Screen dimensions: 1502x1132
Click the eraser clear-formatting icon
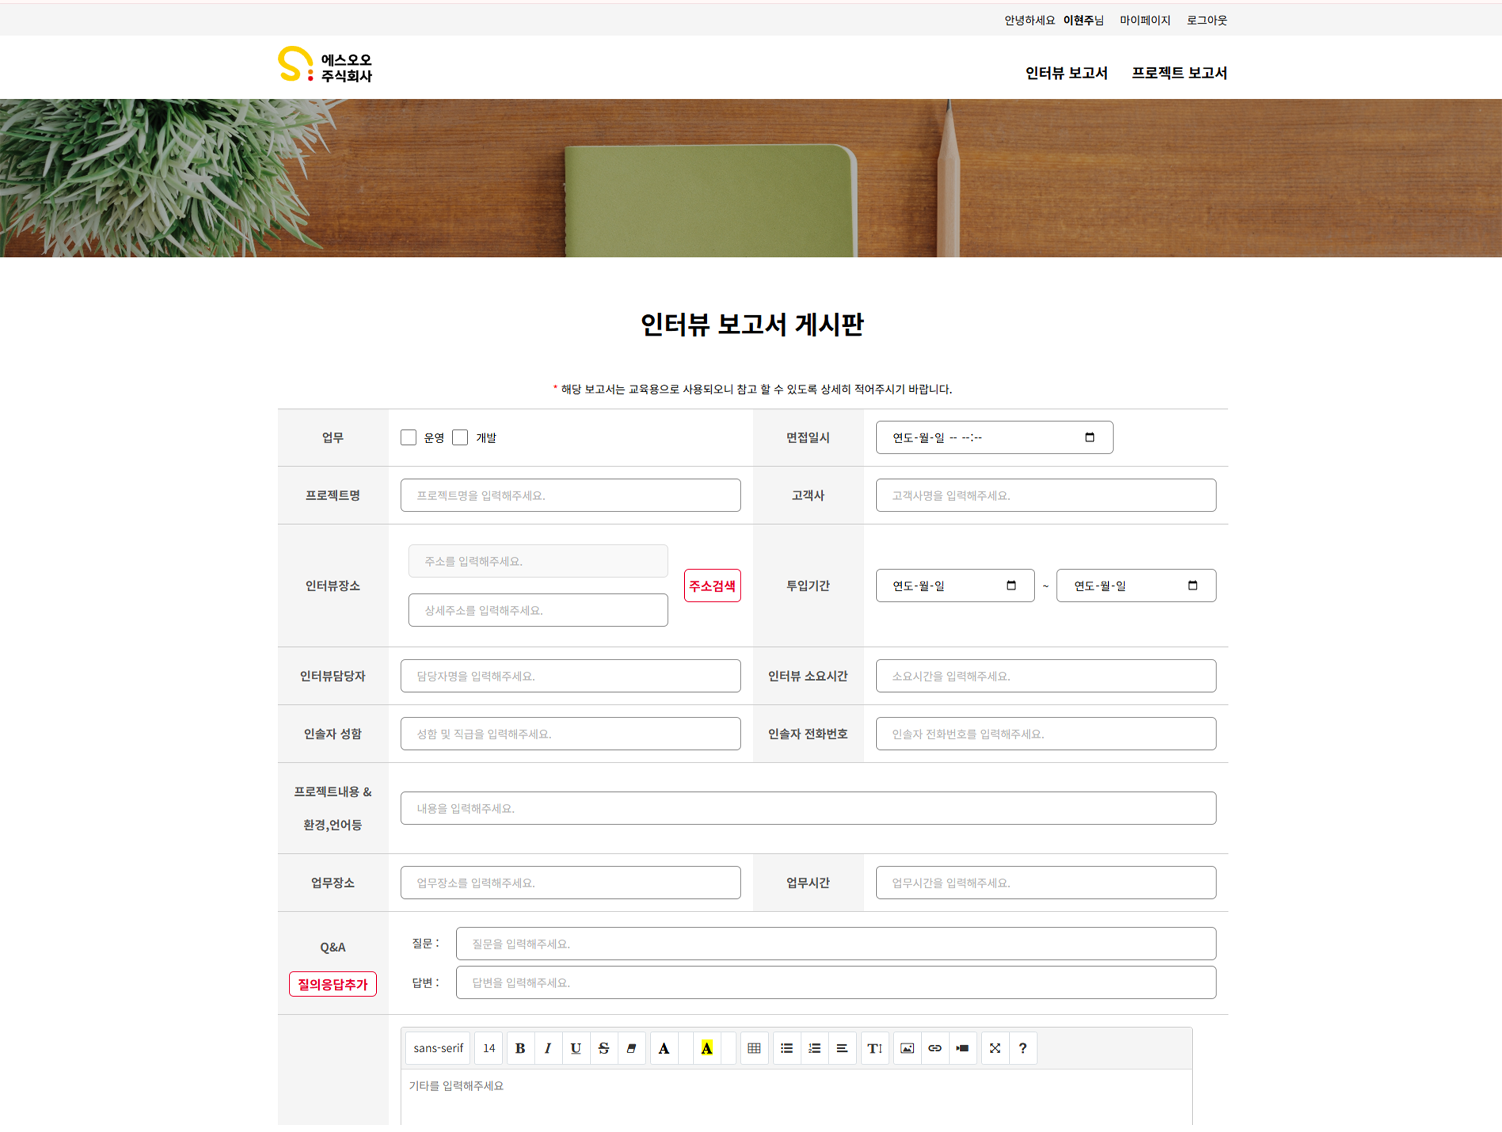coord(631,1048)
